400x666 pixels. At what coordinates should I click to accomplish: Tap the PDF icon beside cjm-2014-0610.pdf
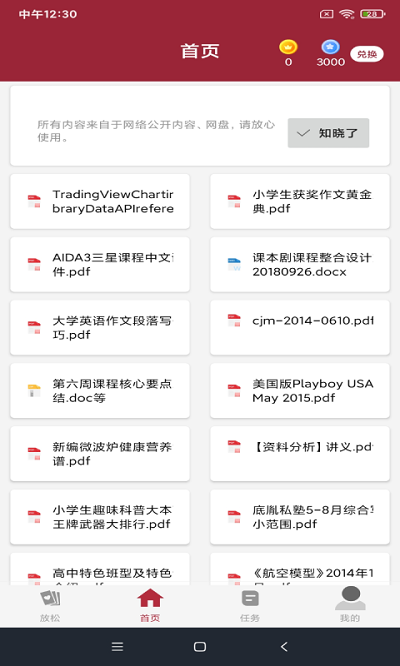click(x=234, y=320)
